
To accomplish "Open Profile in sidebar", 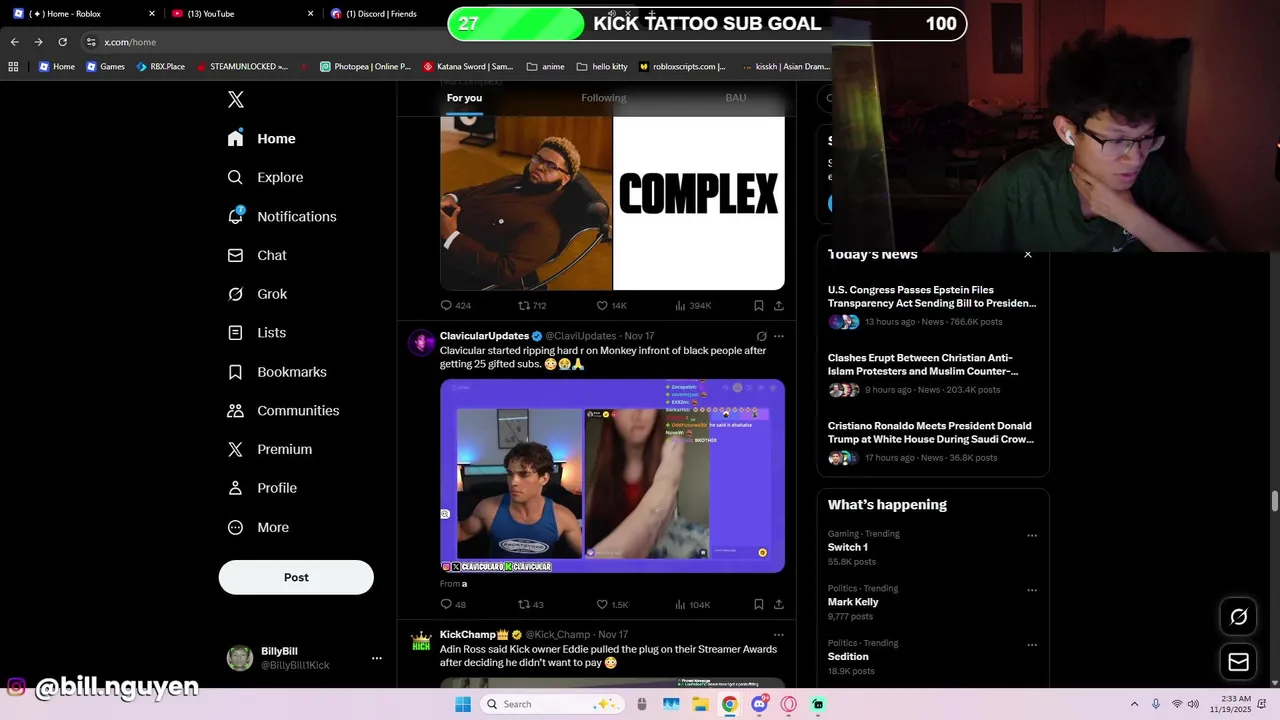I will pos(262,488).
